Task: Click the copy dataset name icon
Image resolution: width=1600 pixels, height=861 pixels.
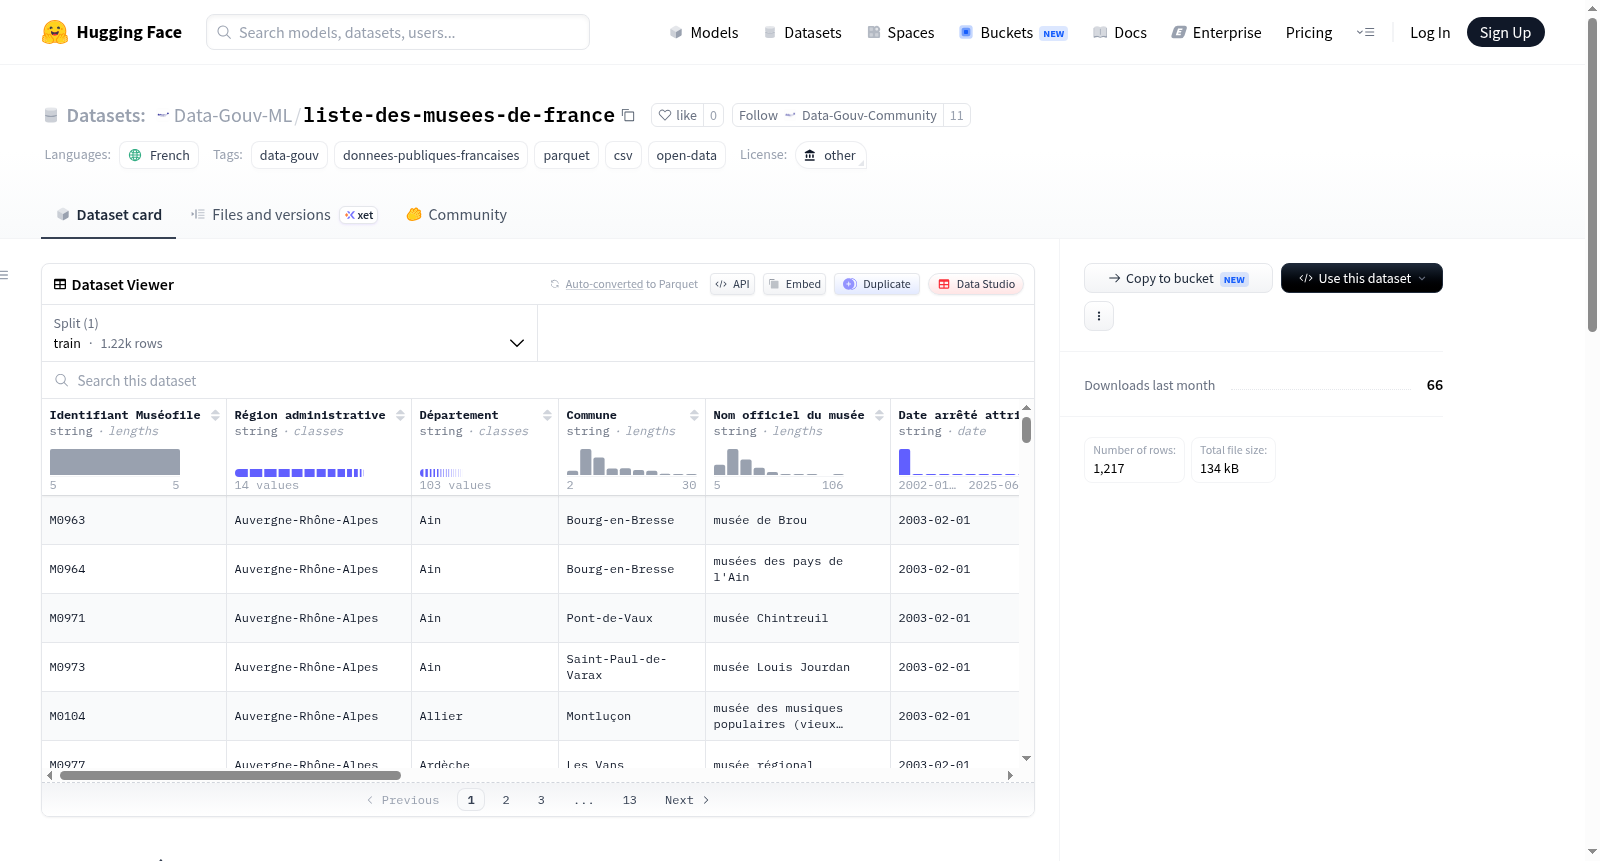Action: pyautogui.click(x=628, y=115)
